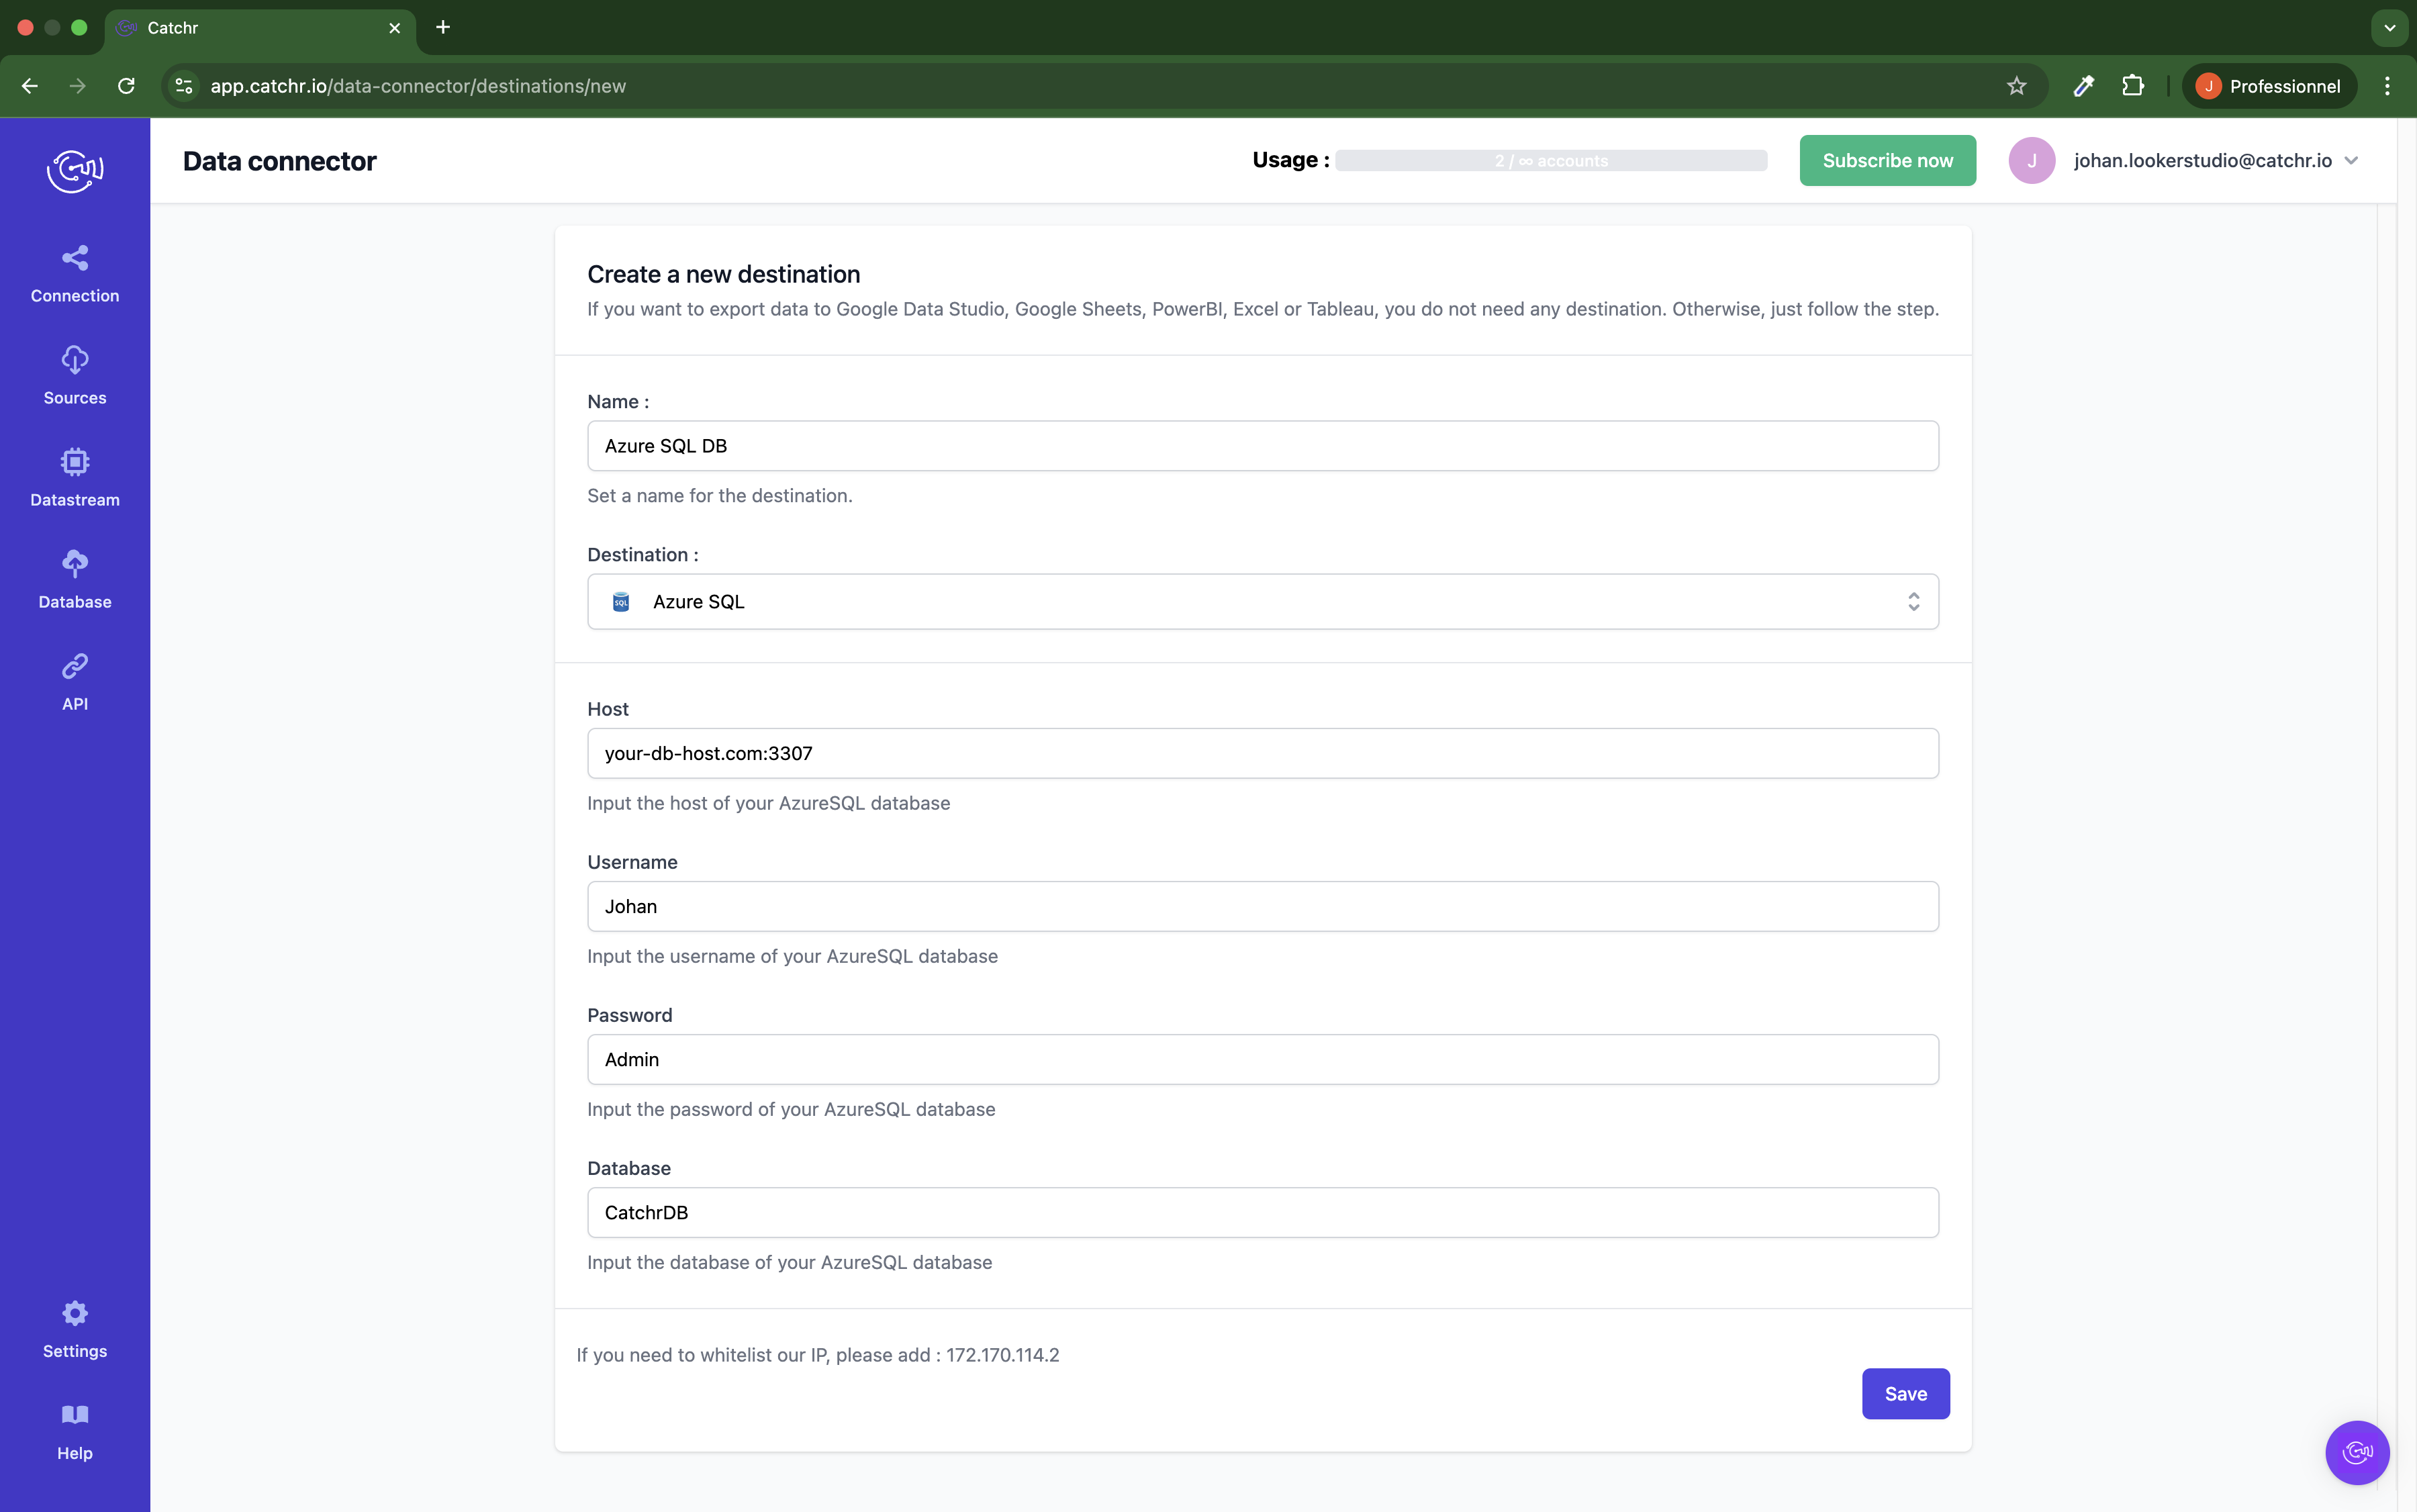This screenshot has width=2417, height=1512.
Task: Click the Azure SQL database icon in Destination
Action: tap(621, 602)
